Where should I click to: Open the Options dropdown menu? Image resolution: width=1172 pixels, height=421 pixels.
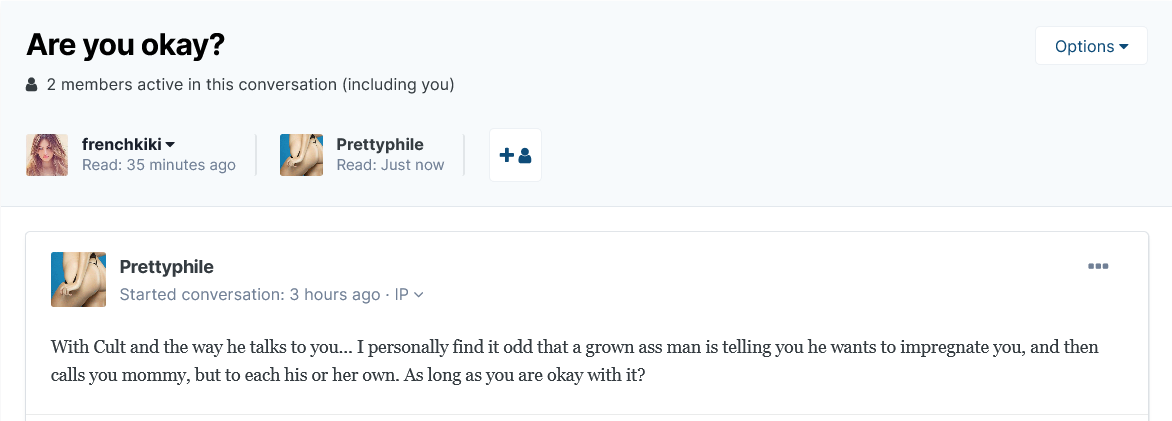tap(1091, 46)
